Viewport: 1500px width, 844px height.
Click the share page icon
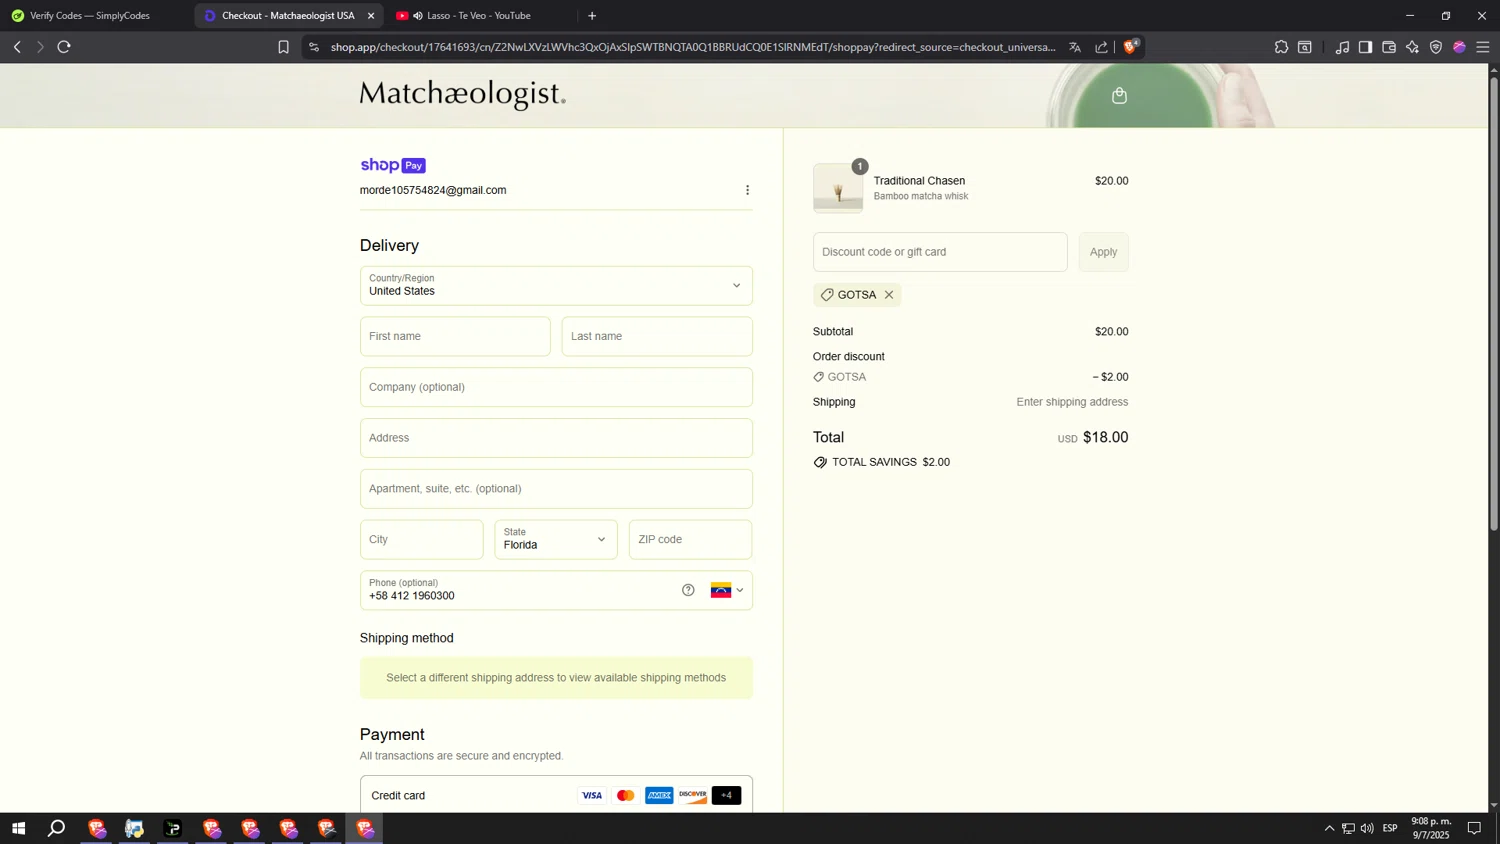1102,47
